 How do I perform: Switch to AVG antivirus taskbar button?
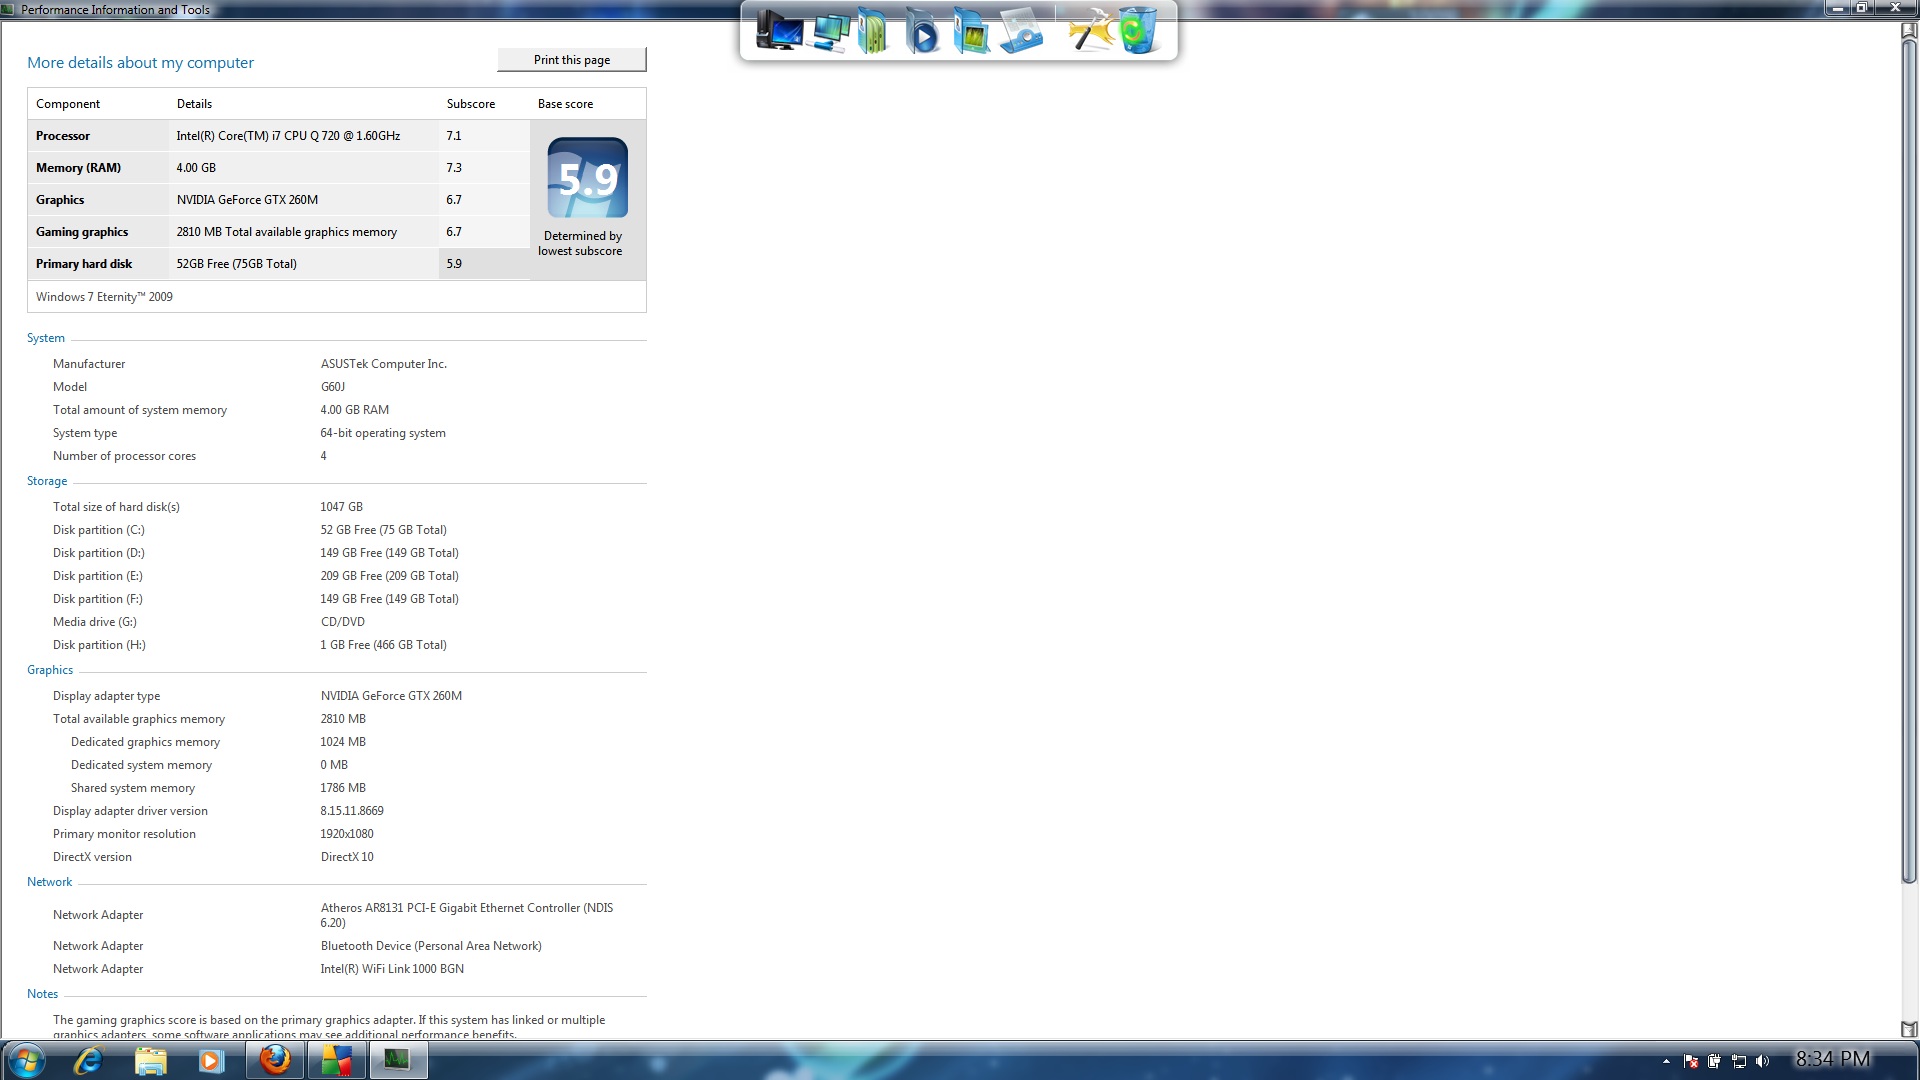tap(336, 1060)
